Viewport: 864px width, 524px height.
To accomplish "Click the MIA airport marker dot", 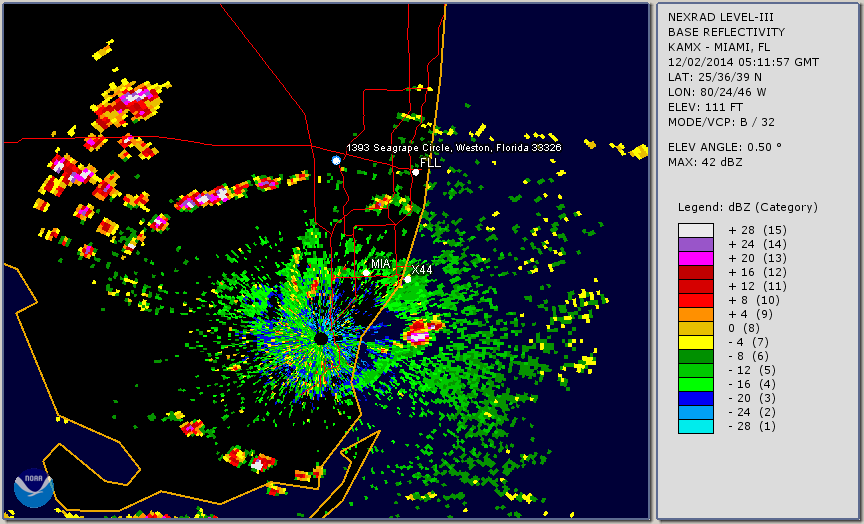I will click(x=366, y=273).
